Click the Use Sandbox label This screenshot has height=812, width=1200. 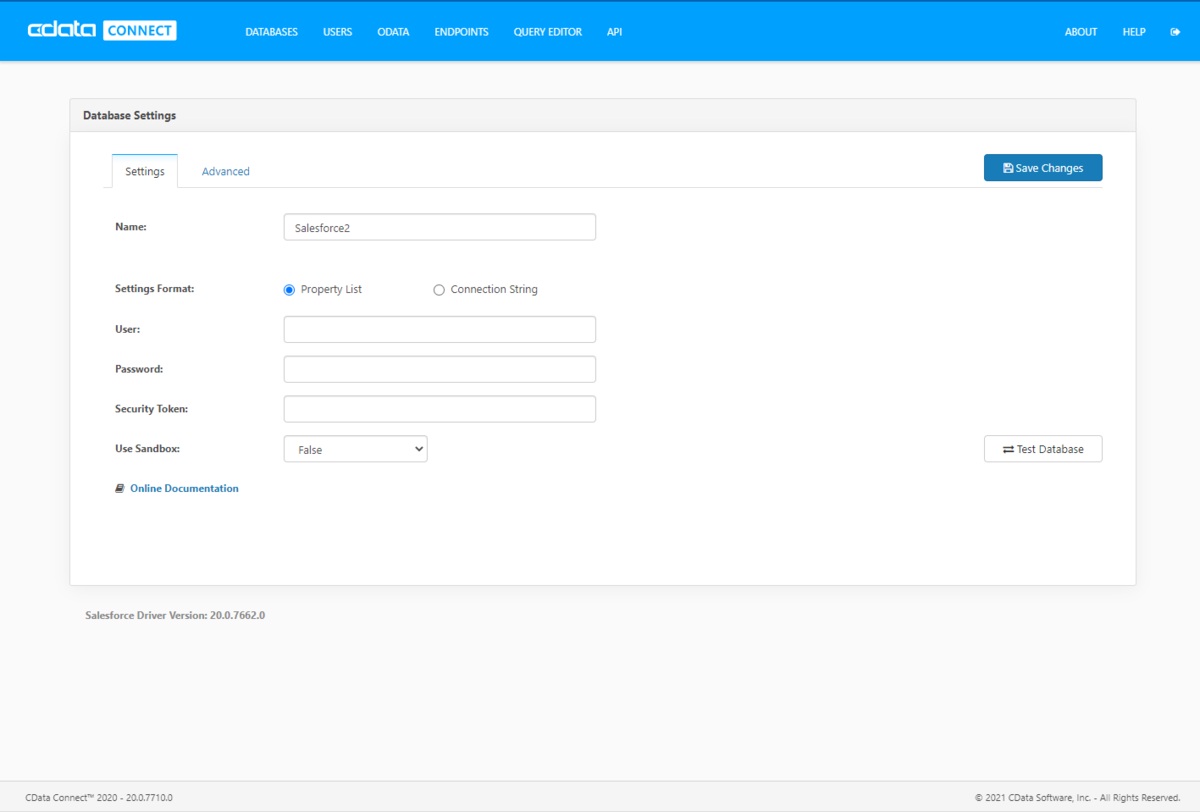pyautogui.click(x=147, y=449)
